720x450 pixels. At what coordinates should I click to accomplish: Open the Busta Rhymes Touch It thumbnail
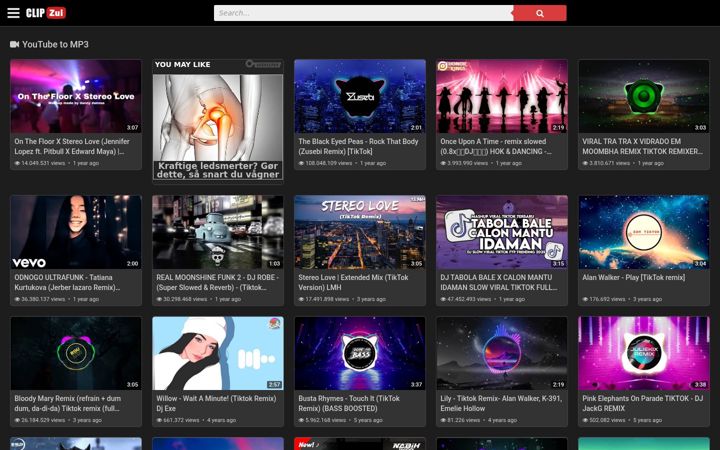pyautogui.click(x=360, y=353)
